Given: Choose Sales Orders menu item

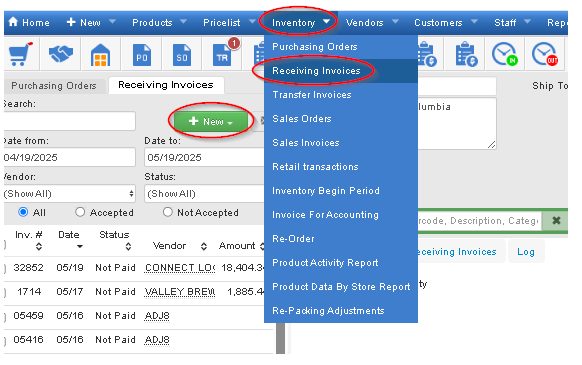Looking at the screenshot, I should point(341,119).
